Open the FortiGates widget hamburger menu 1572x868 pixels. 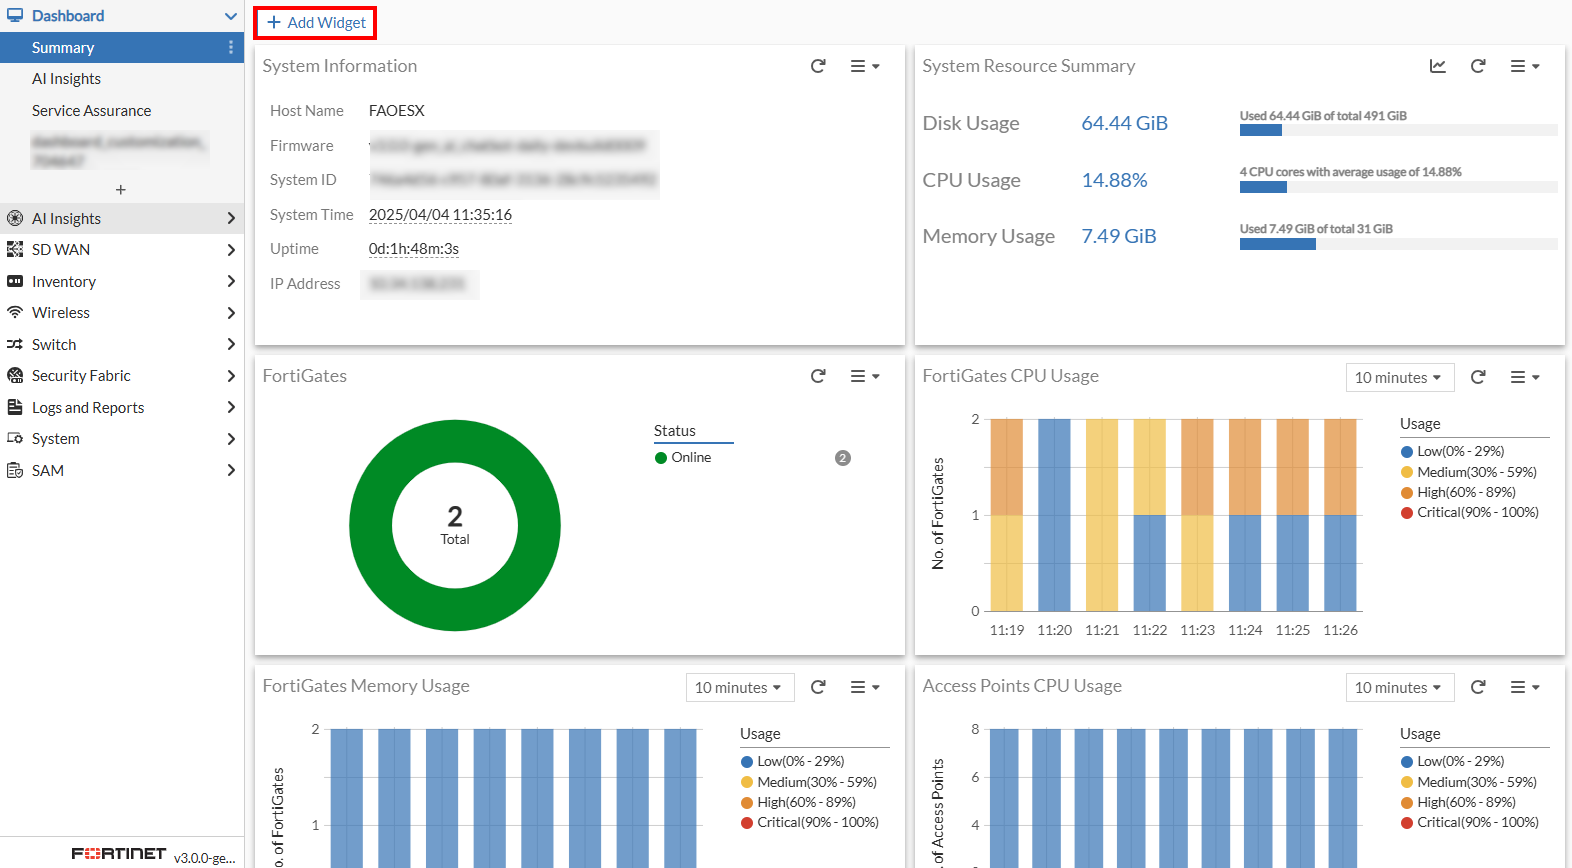864,377
